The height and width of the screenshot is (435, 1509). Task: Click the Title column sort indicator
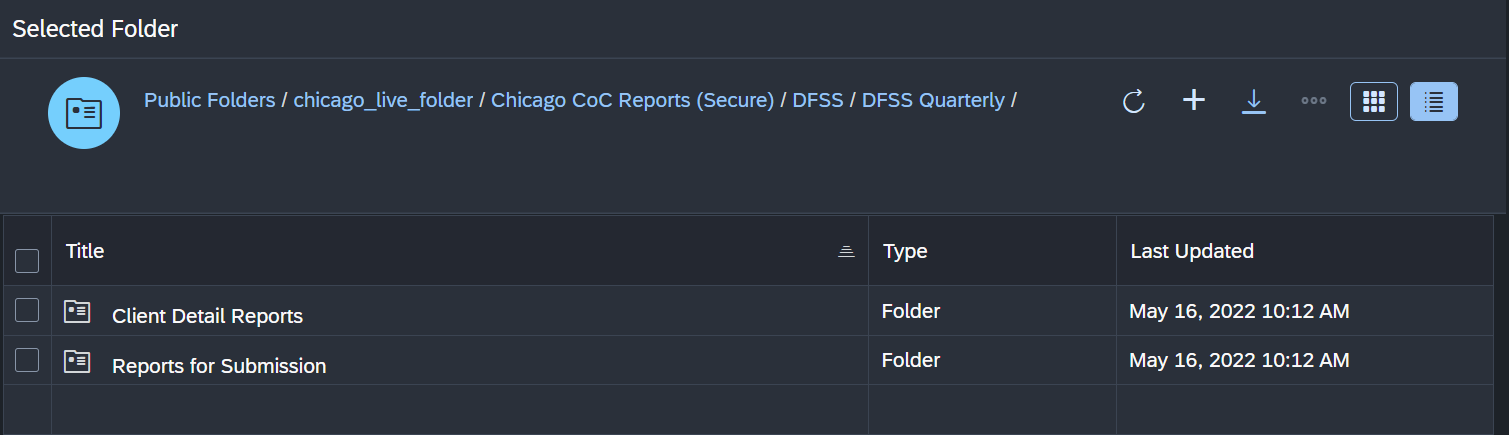pos(846,252)
